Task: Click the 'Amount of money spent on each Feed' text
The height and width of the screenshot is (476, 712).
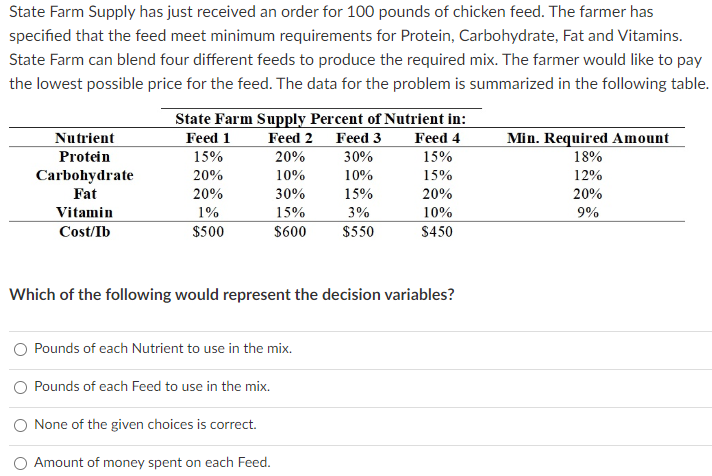Action: pyautogui.click(x=152, y=463)
